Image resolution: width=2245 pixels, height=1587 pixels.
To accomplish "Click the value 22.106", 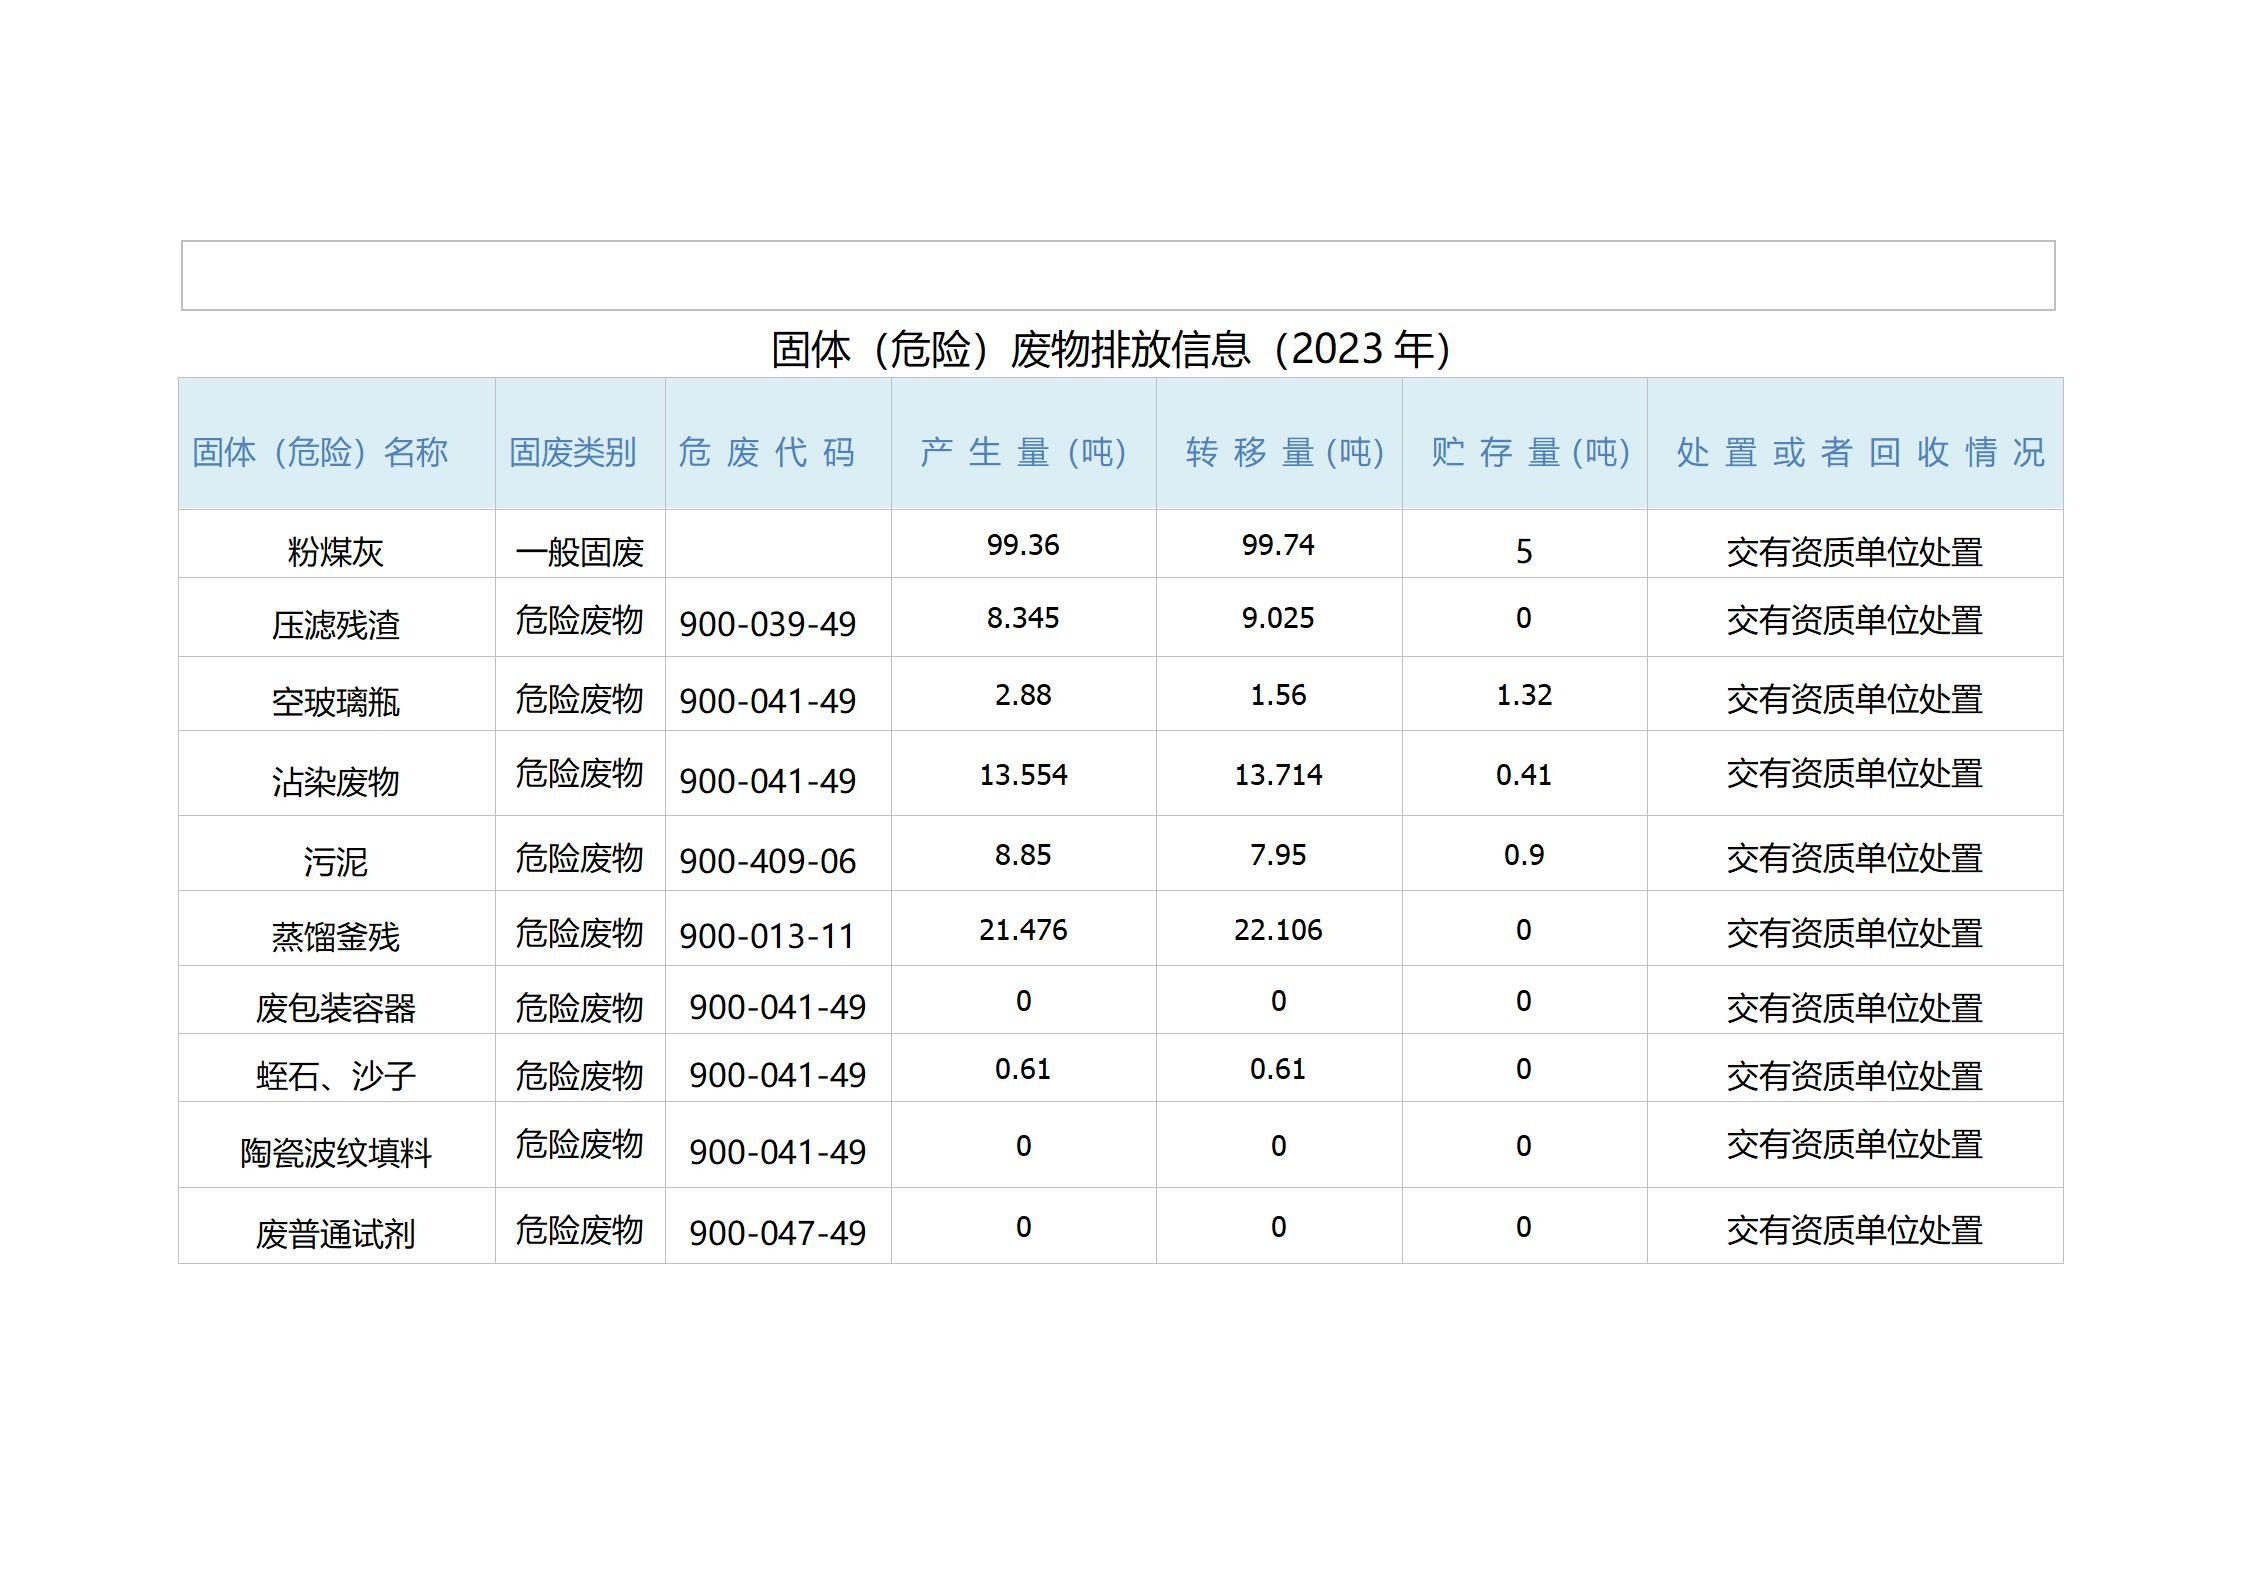I will click(x=1278, y=930).
